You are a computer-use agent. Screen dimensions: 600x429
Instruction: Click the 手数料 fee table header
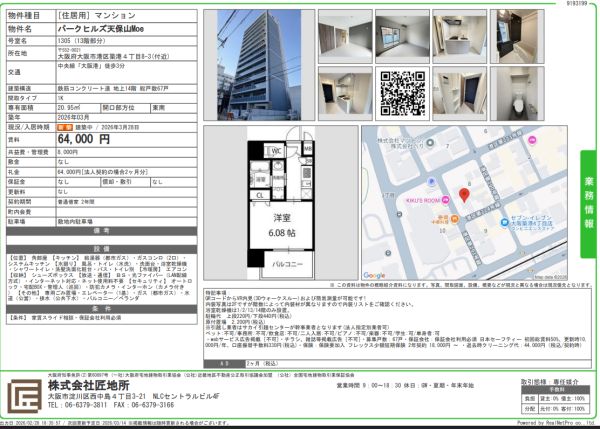[554, 389]
